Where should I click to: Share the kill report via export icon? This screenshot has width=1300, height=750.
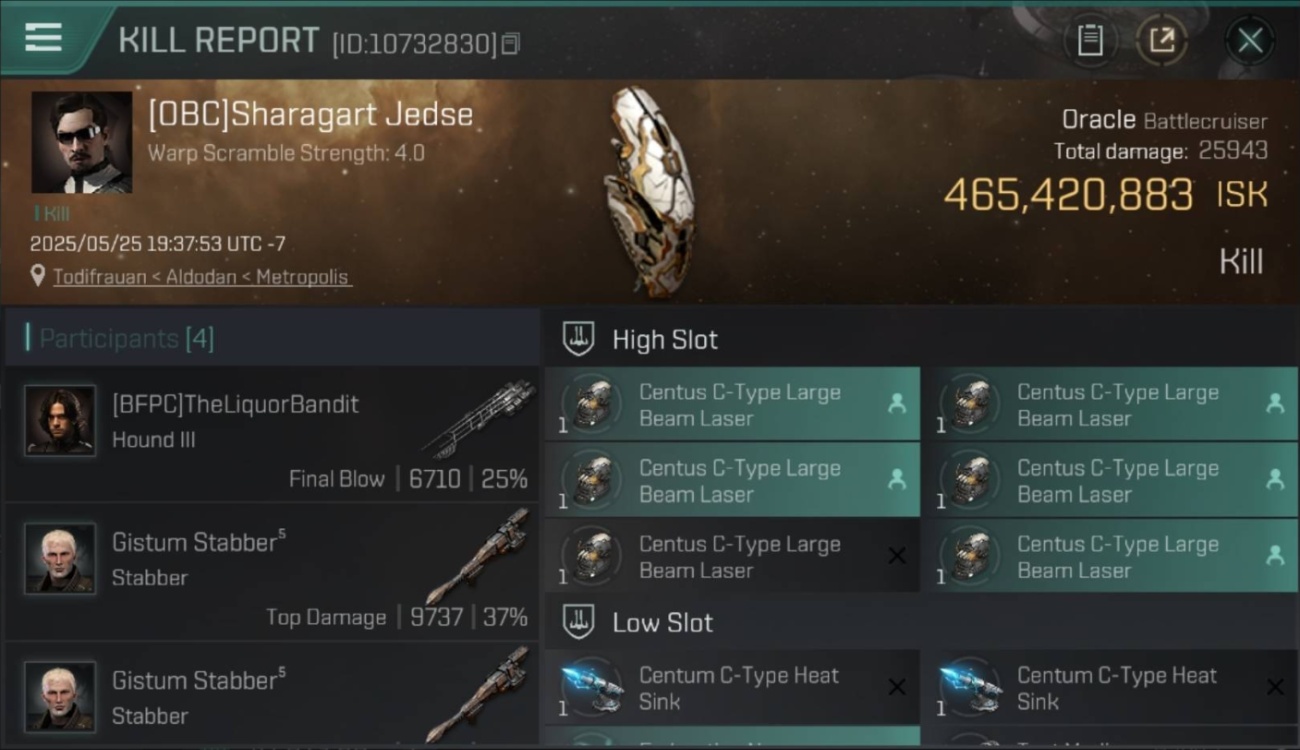[x=1162, y=40]
